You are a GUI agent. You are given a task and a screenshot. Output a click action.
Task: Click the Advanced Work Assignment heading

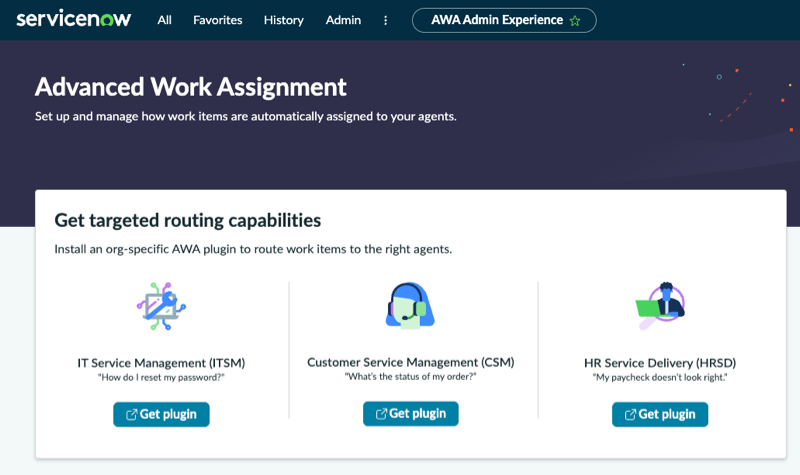click(x=191, y=87)
